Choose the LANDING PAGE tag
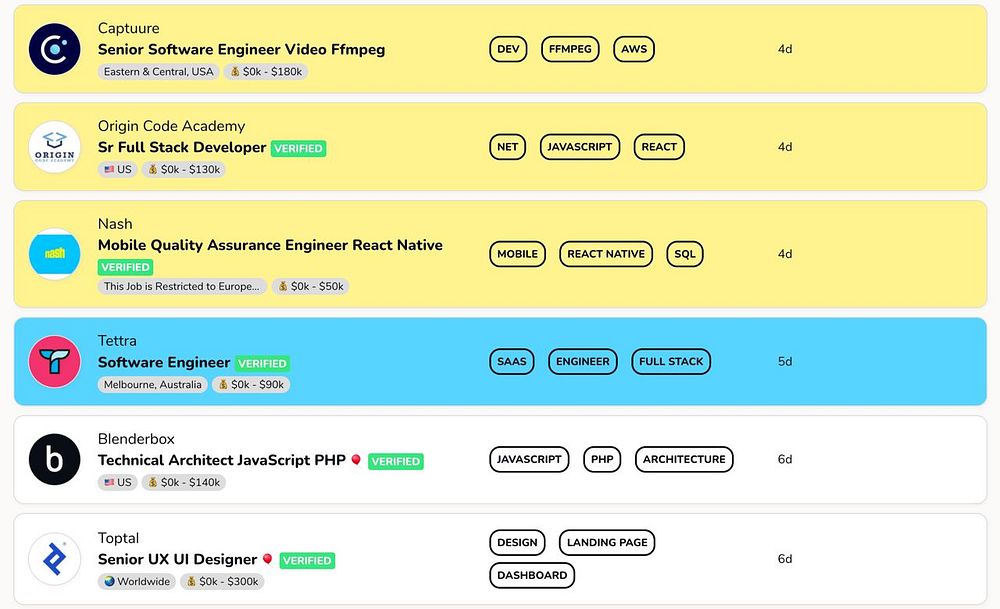 pyautogui.click(x=607, y=543)
